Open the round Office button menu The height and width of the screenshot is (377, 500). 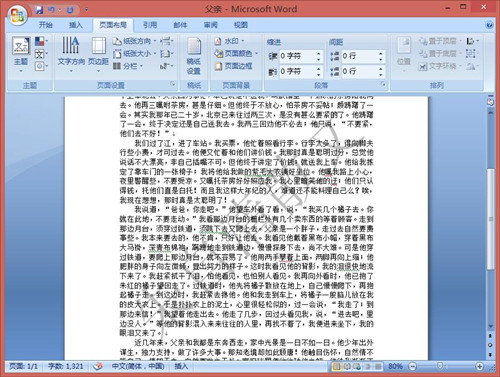coord(17,15)
